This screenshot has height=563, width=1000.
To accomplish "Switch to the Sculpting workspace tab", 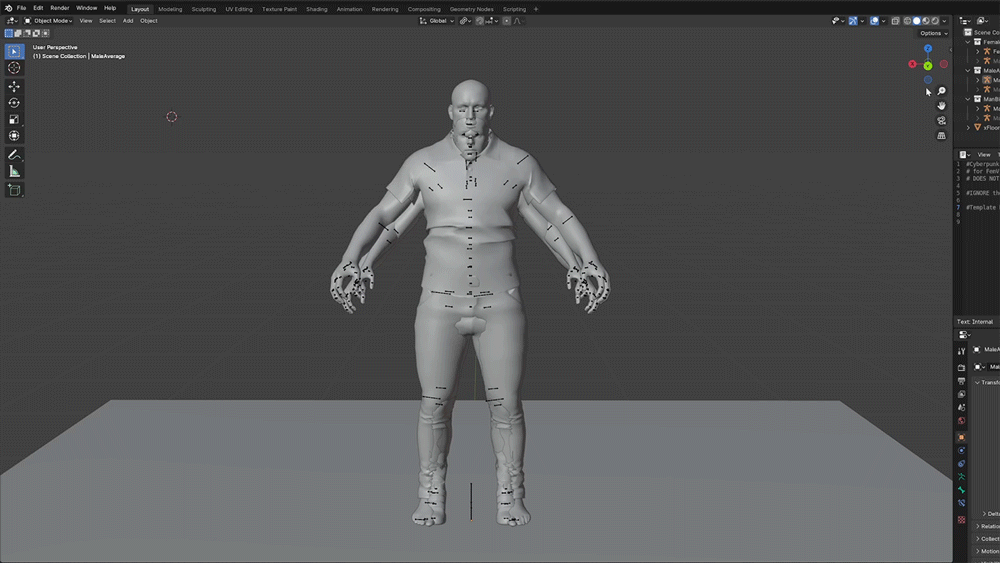I will pyautogui.click(x=203, y=9).
